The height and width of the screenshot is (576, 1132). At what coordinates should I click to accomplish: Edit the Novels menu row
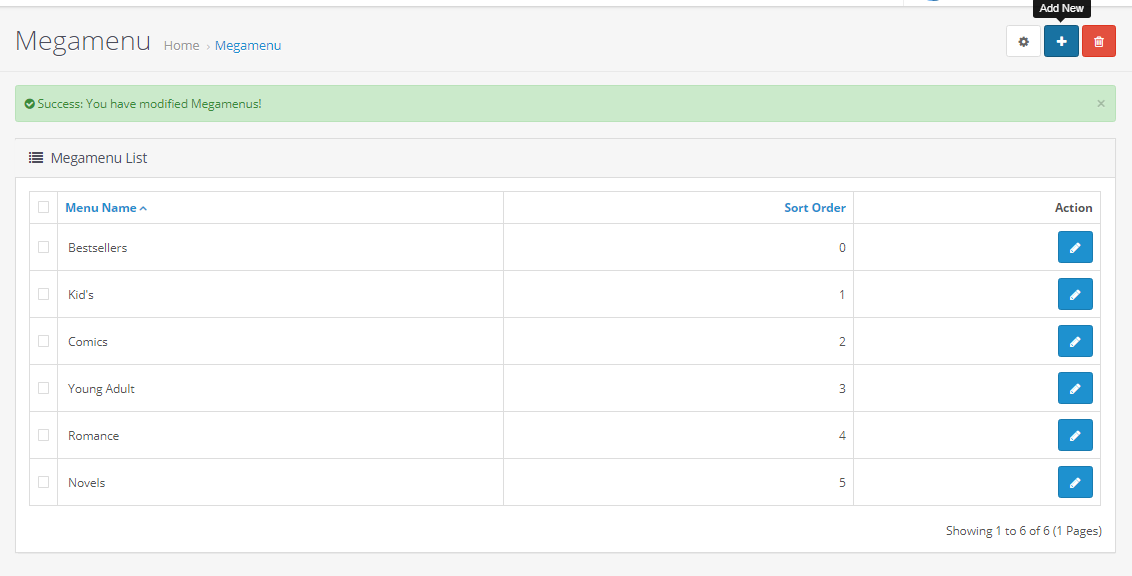tap(1075, 482)
